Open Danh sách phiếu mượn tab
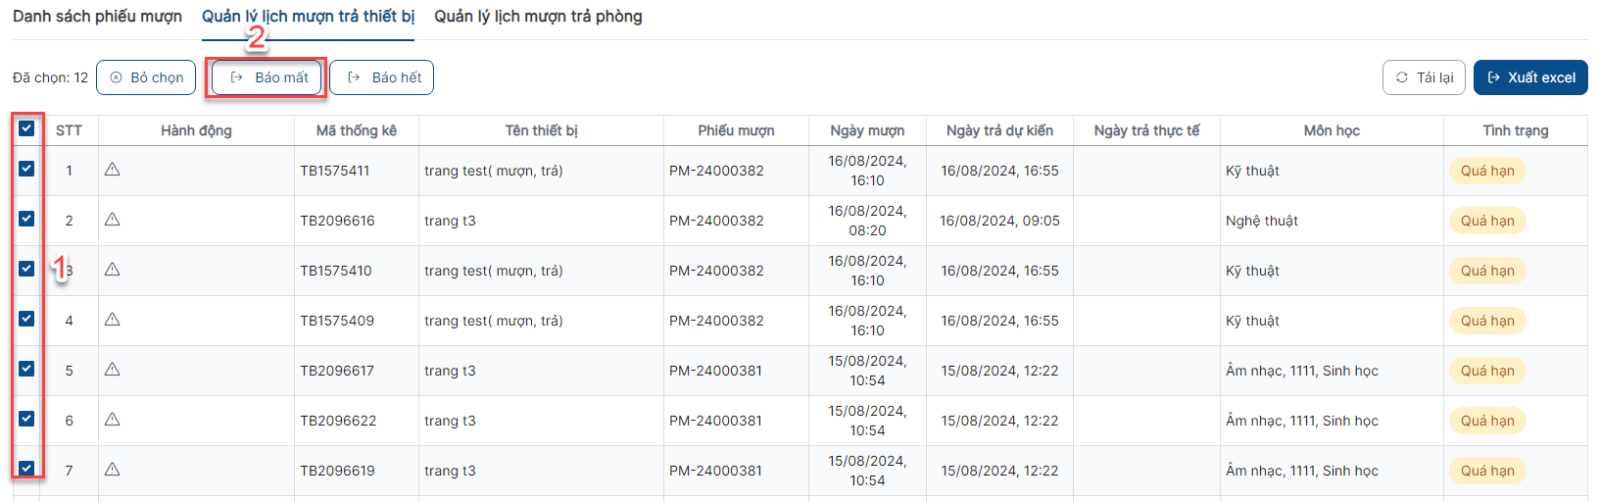1600x502 pixels. pos(97,17)
